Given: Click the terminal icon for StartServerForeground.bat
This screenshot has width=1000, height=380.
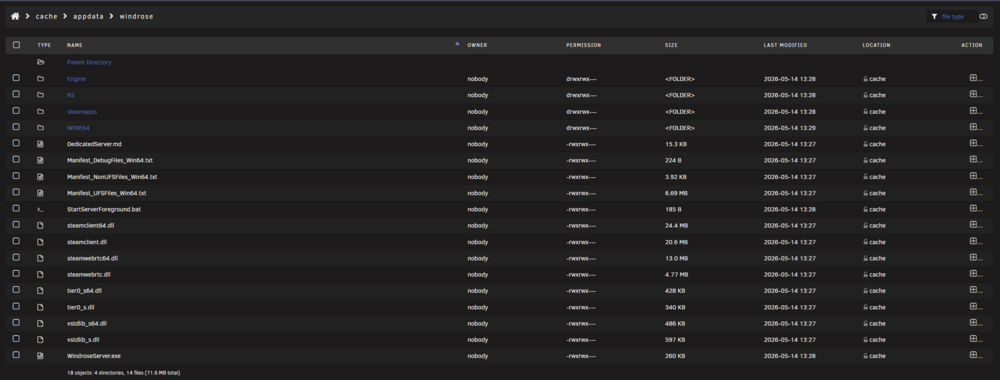Looking at the screenshot, I should tap(41, 209).
